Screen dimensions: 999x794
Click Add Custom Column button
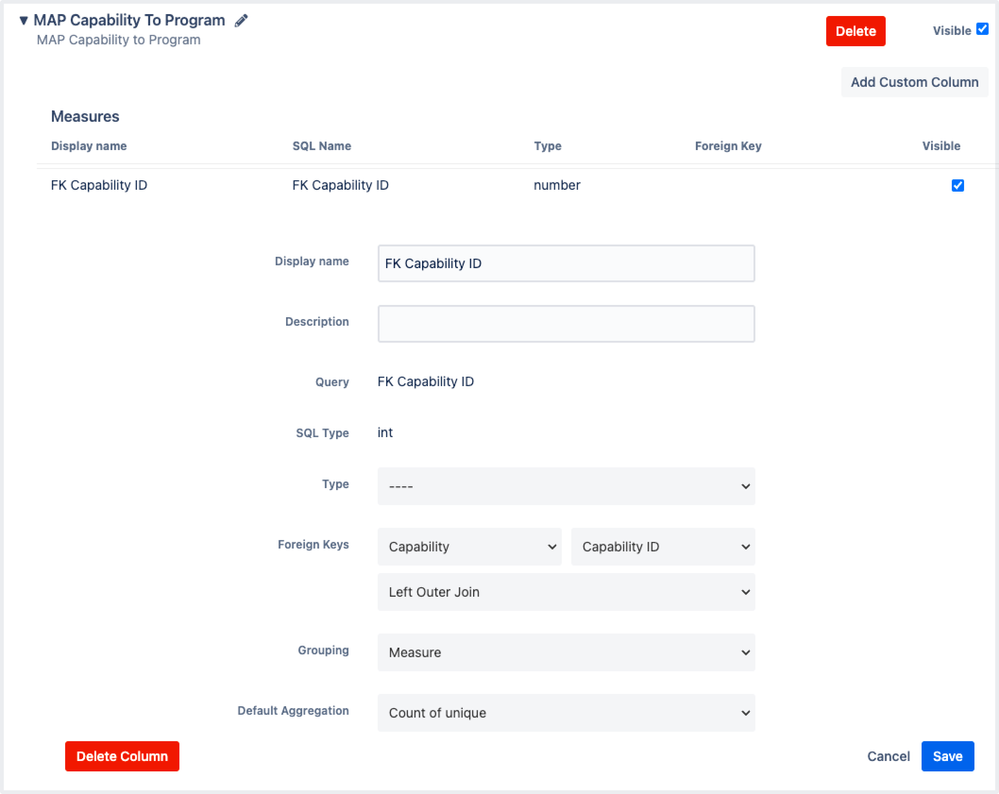(x=914, y=82)
